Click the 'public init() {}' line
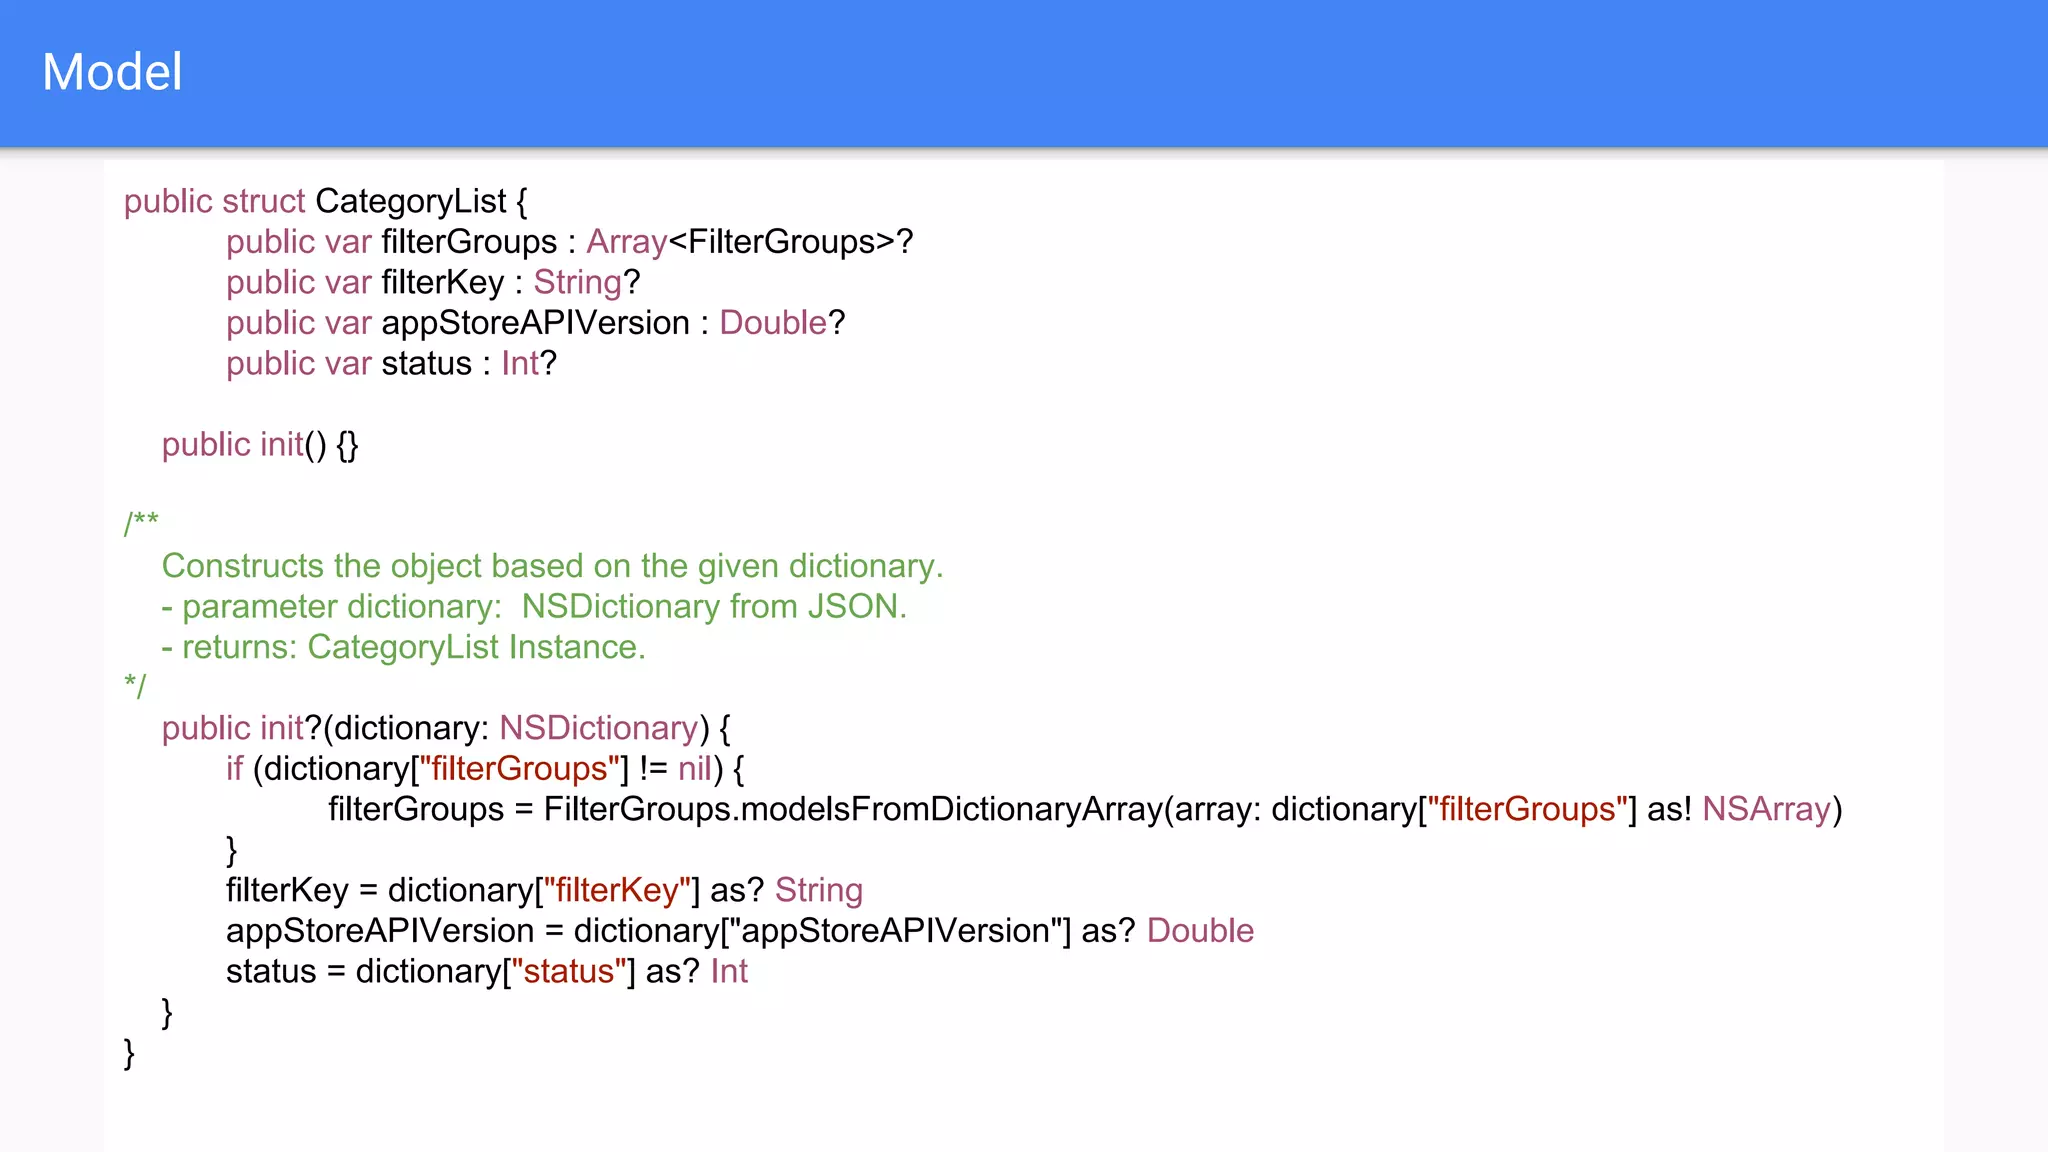The width and height of the screenshot is (2048, 1152). (260, 444)
